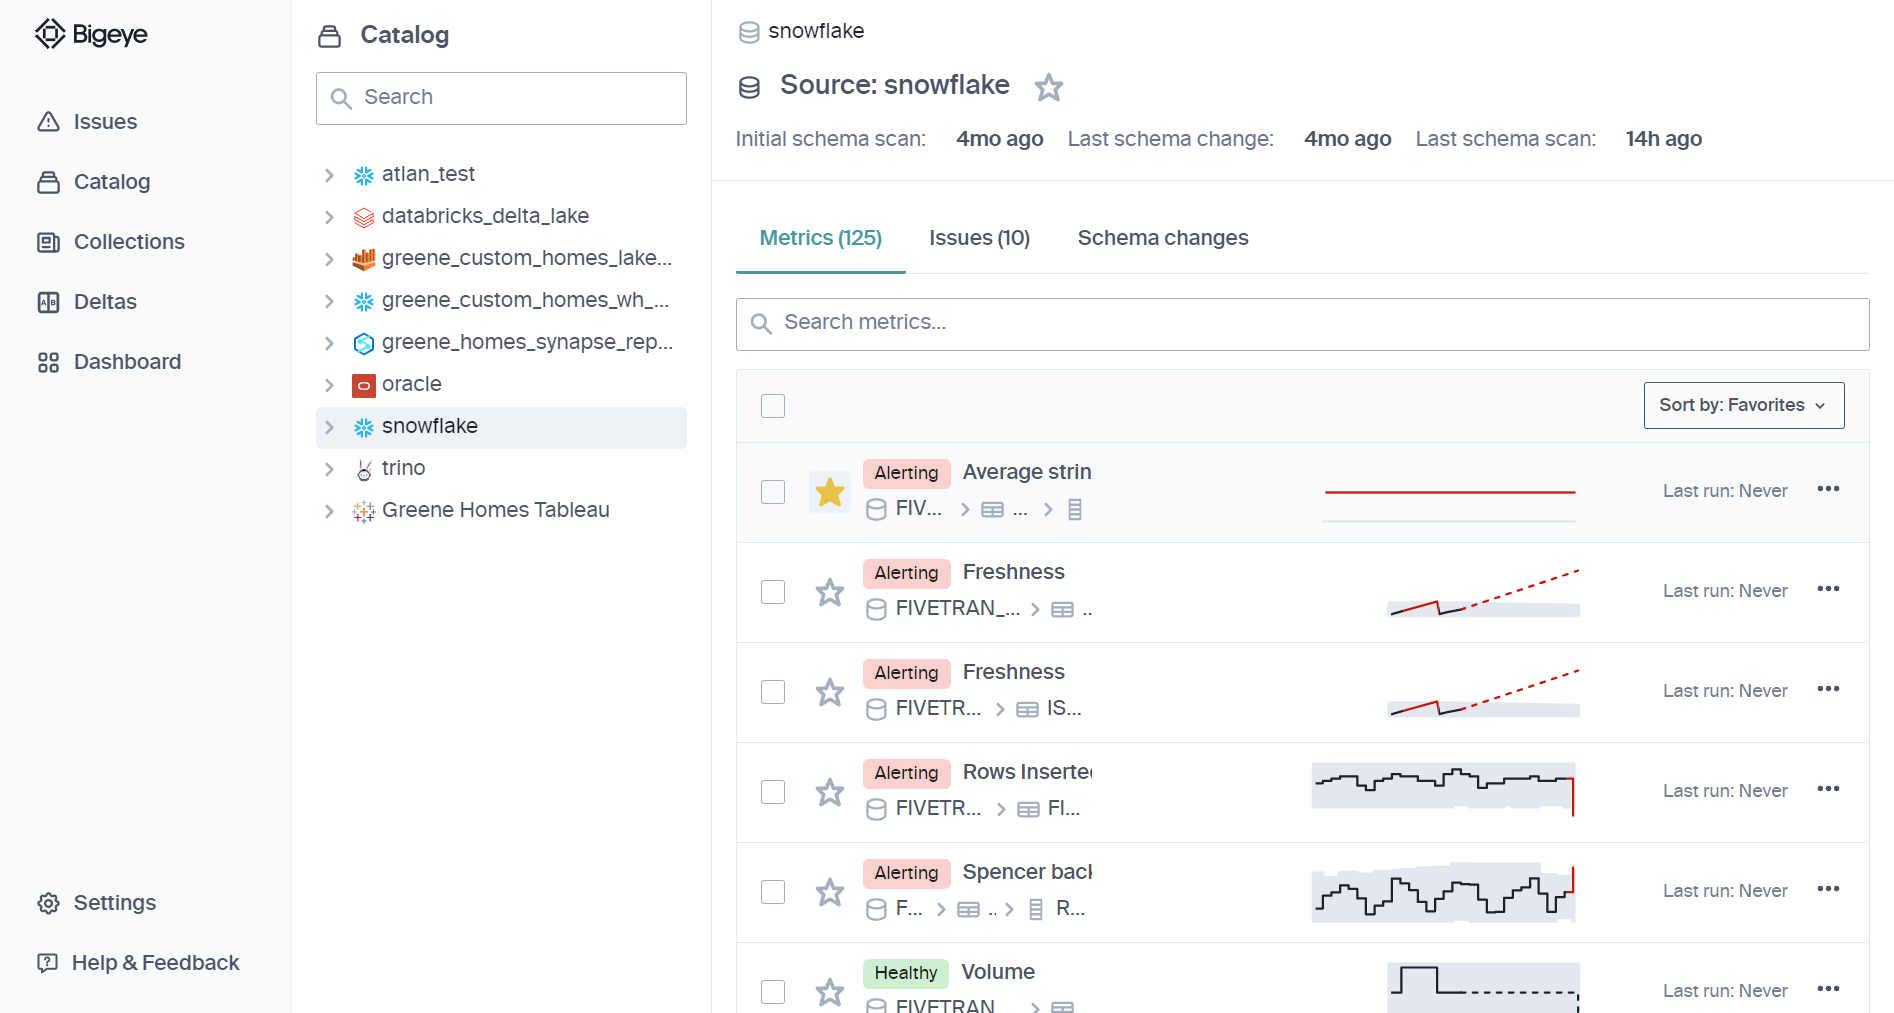Image resolution: width=1894 pixels, height=1013 pixels.
Task: Click the Bigeye logo
Action: (91, 34)
